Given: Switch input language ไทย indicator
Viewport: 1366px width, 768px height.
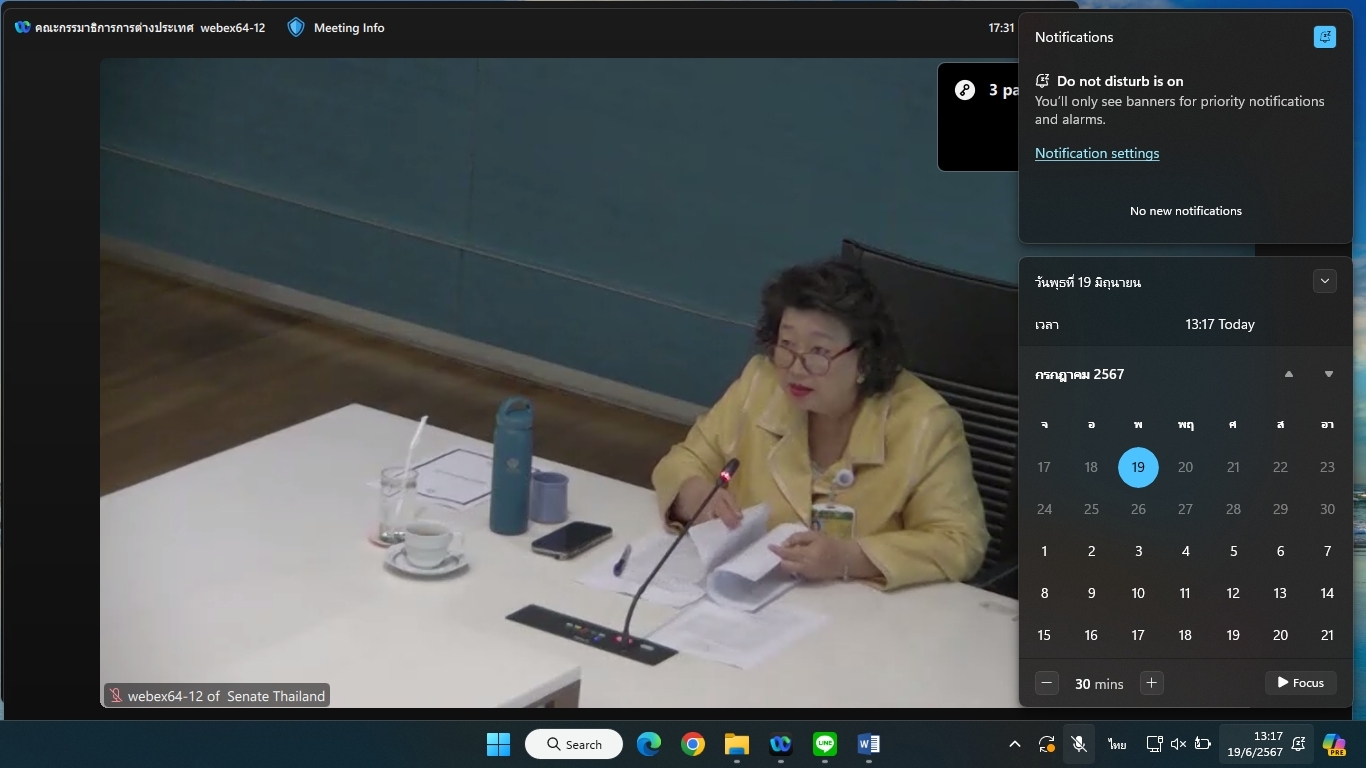Looking at the screenshot, I should coord(1117,744).
